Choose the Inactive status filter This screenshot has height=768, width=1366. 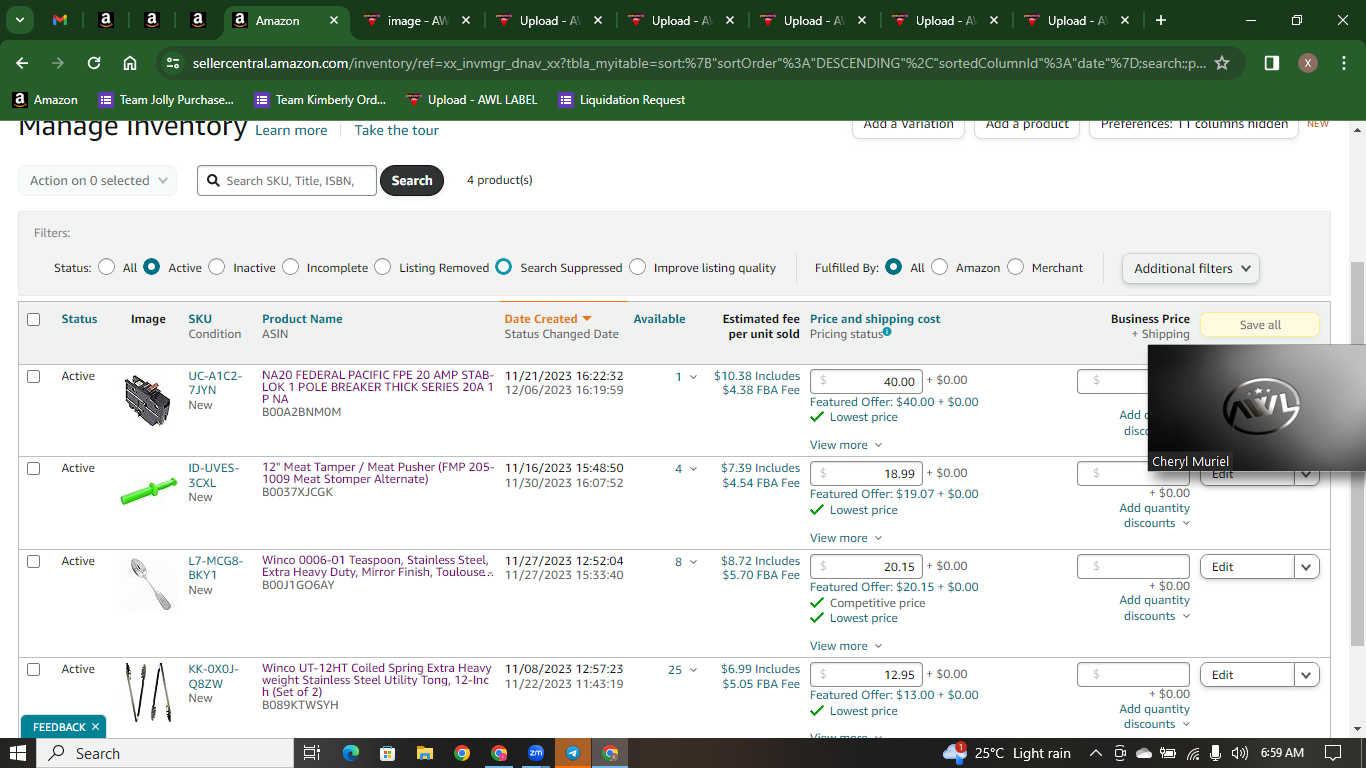point(217,267)
